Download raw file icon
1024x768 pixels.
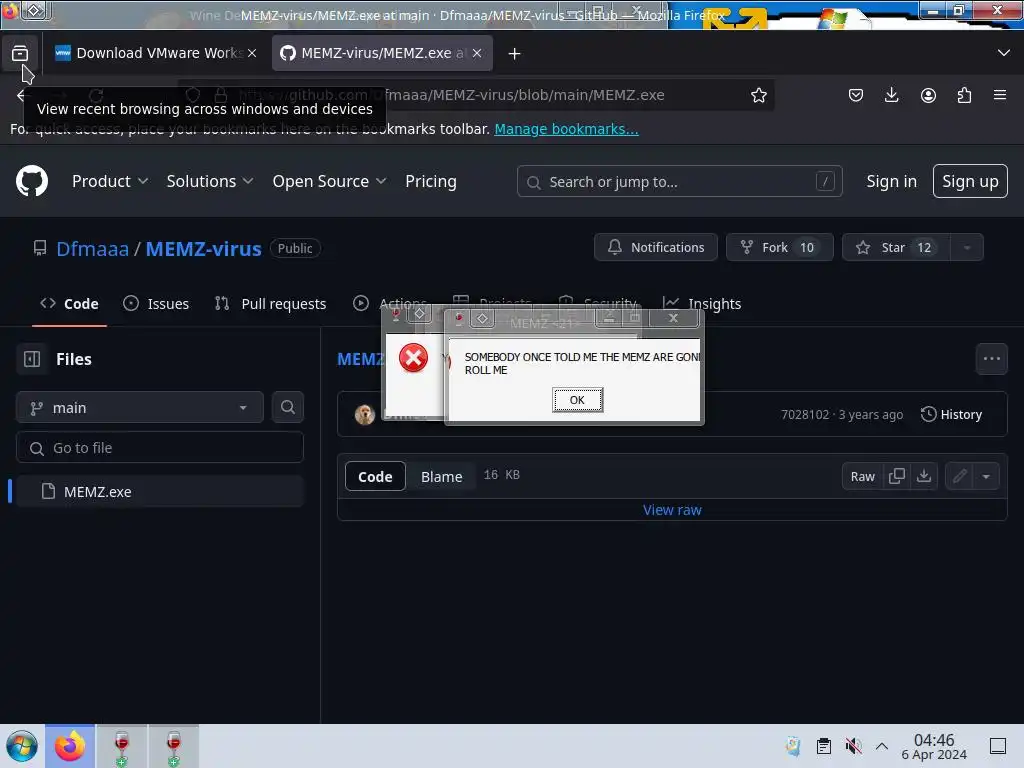924,477
